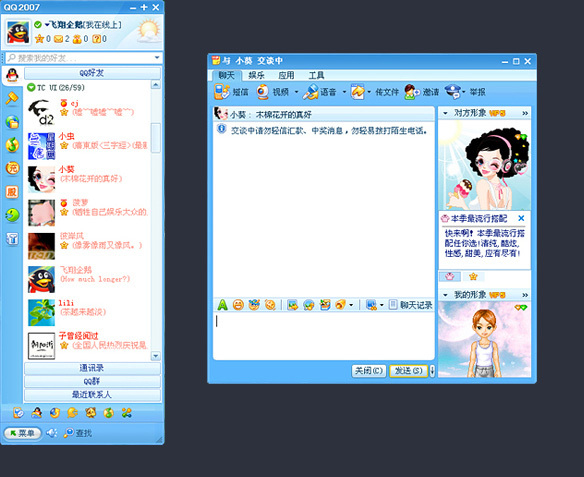Open the smiley emoticon picker
Screen dimensions: 584x477
pos(238,305)
